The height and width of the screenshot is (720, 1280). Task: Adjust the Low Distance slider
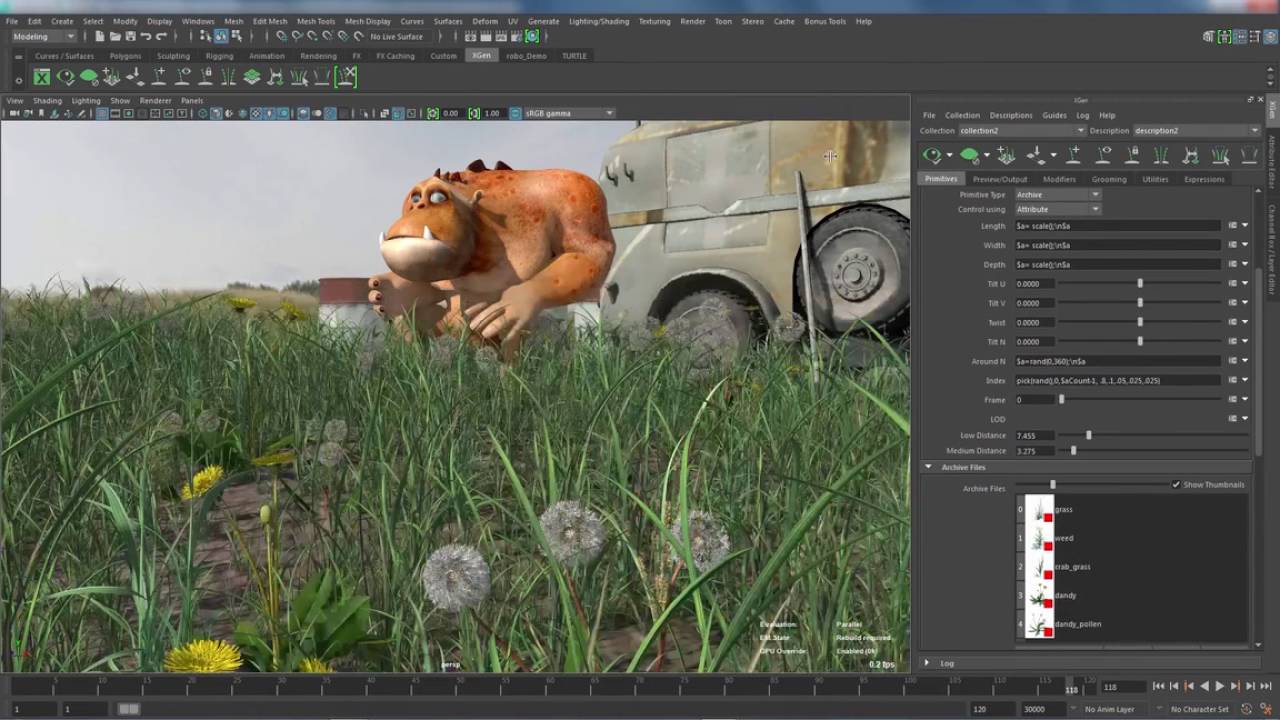tap(1089, 436)
